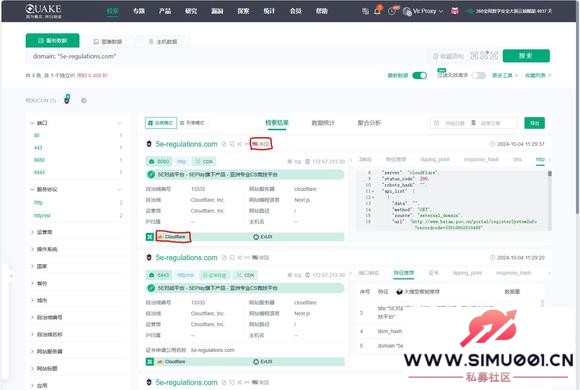Click the green Excel-style icon beside Cloudflare tag
The height and width of the screenshot is (390, 580).
(x=150, y=237)
